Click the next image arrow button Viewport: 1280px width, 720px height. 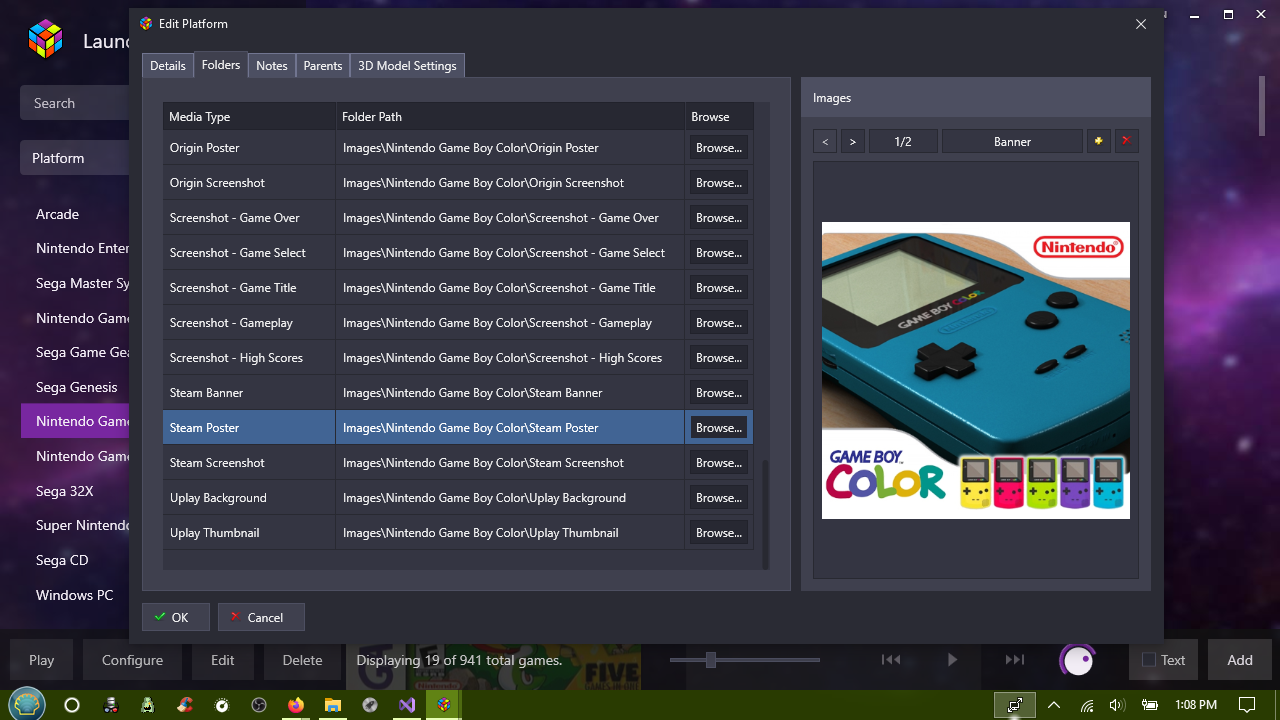852,142
